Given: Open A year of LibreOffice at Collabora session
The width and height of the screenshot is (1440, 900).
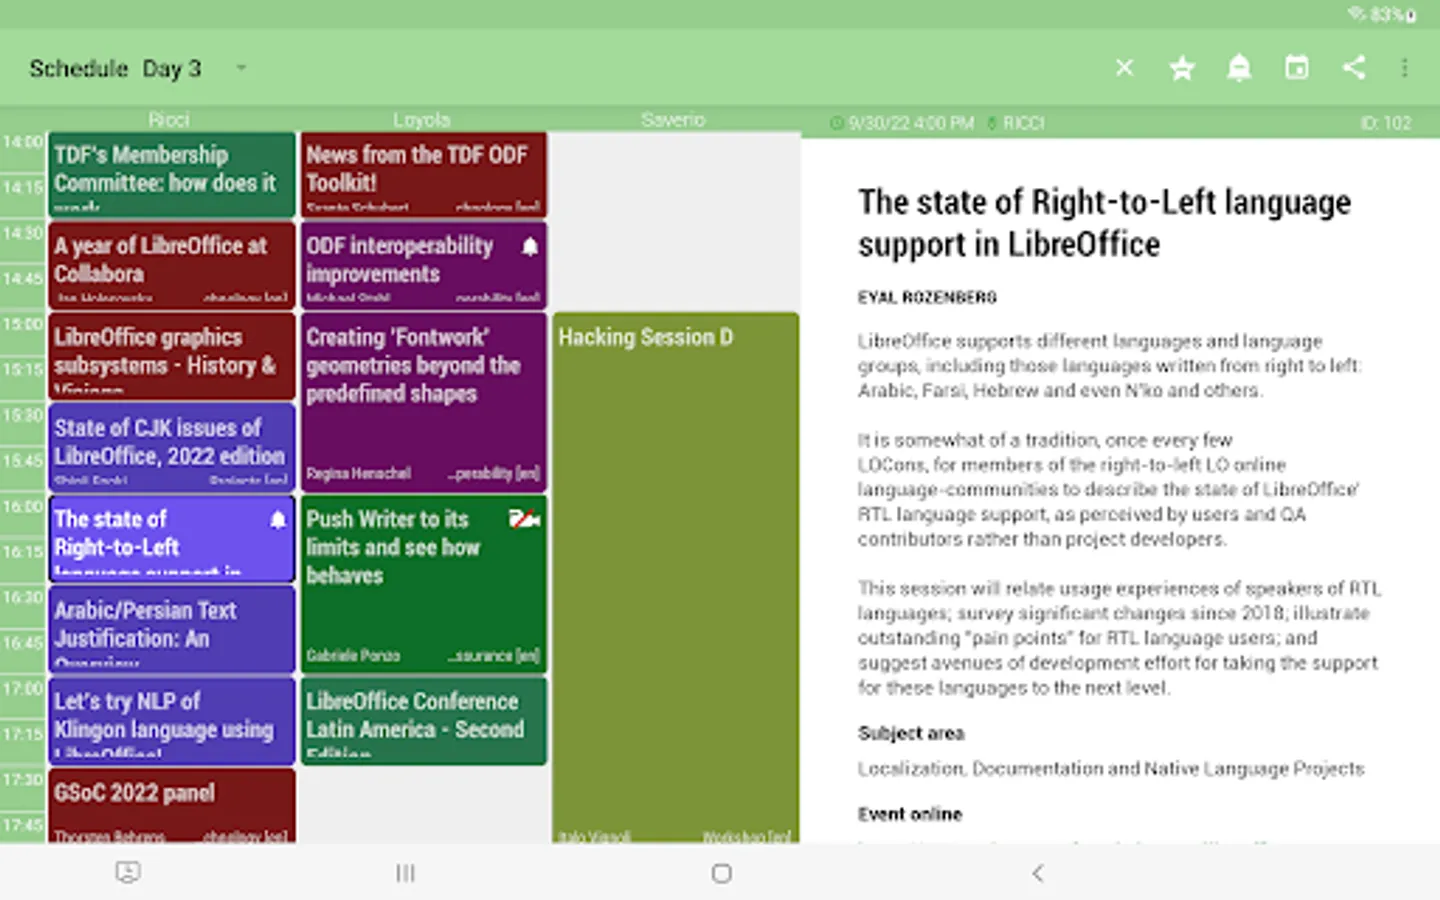Looking at the screenshot, I should (x=172, y=266).
